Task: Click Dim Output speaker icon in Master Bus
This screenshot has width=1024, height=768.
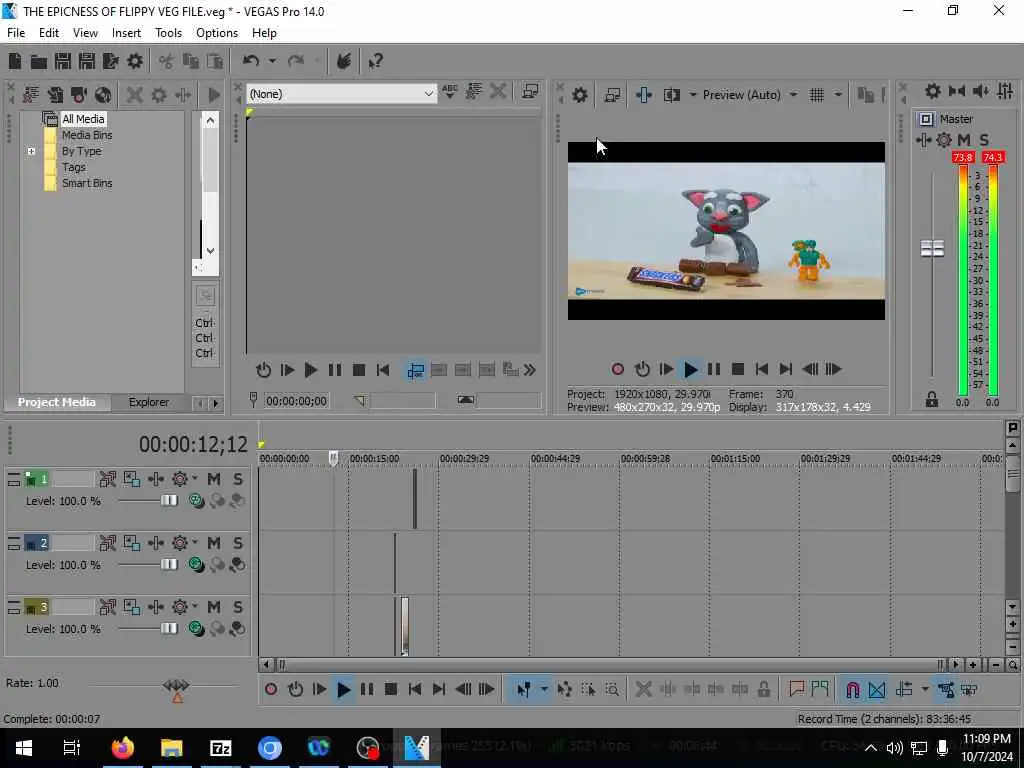Action: click(x=980, y=91)
